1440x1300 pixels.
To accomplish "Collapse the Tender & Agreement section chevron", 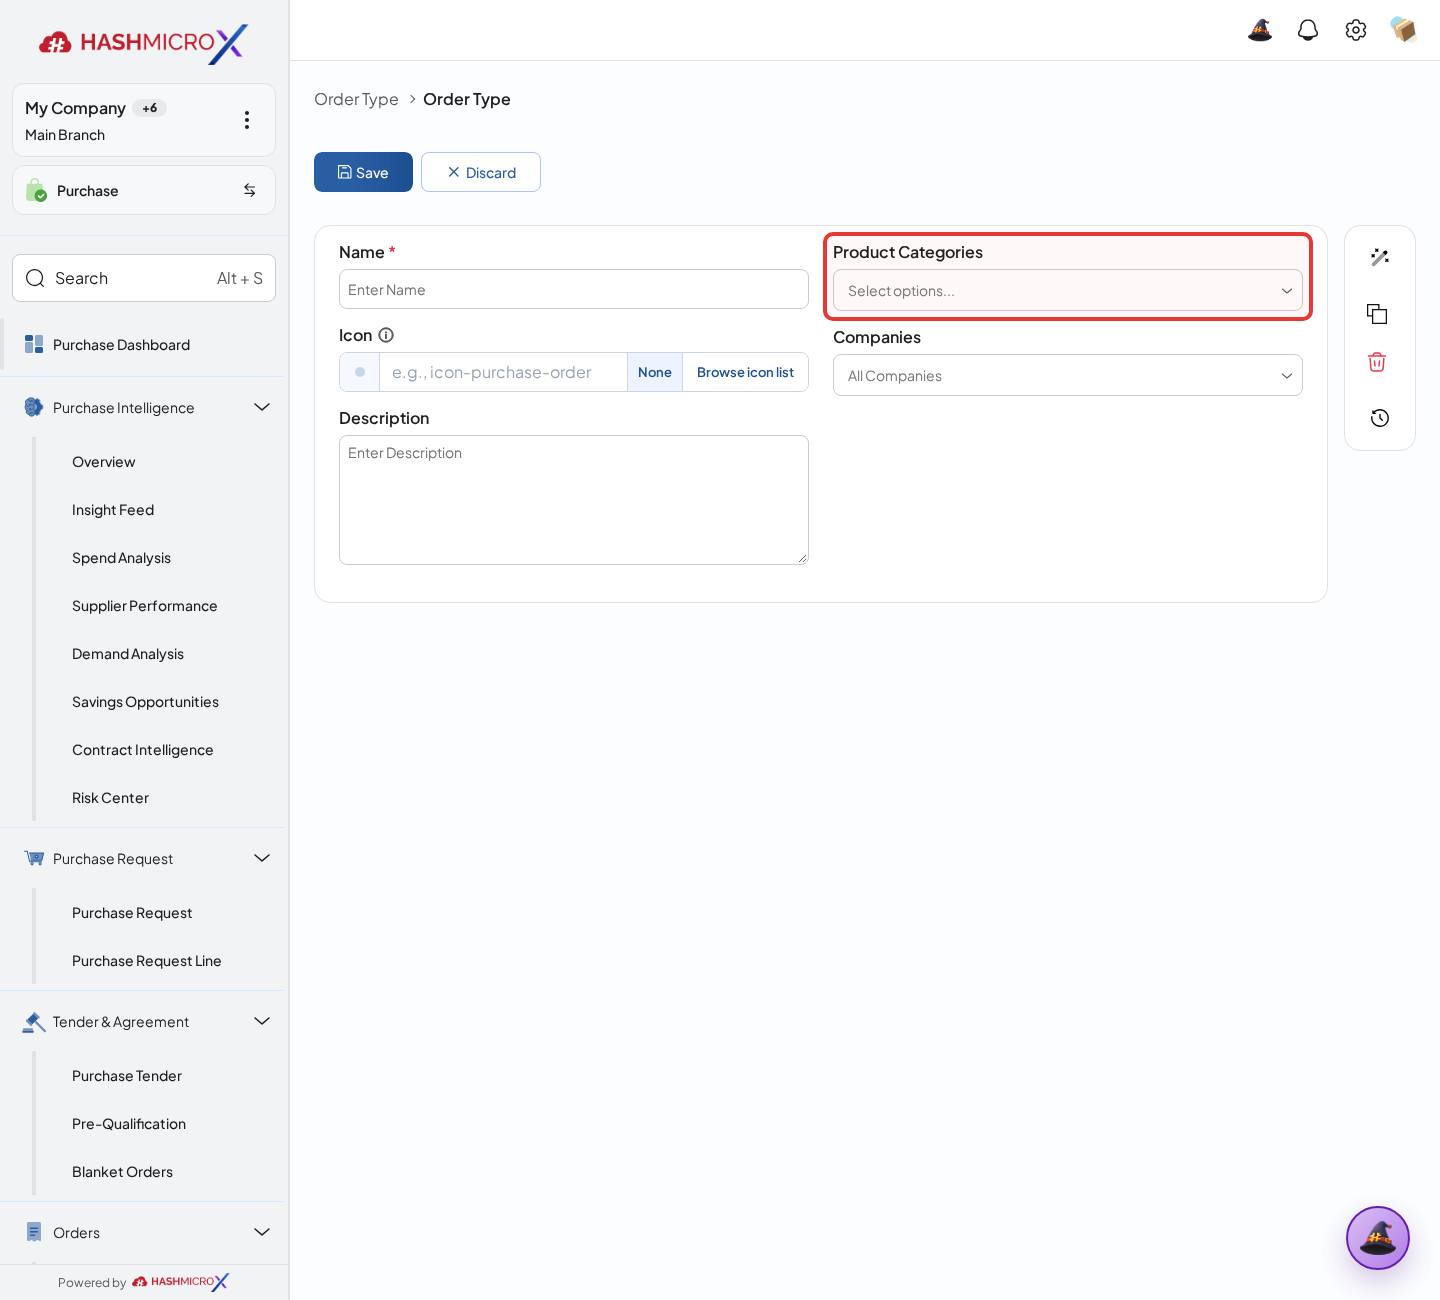I will pos(262,1021).
